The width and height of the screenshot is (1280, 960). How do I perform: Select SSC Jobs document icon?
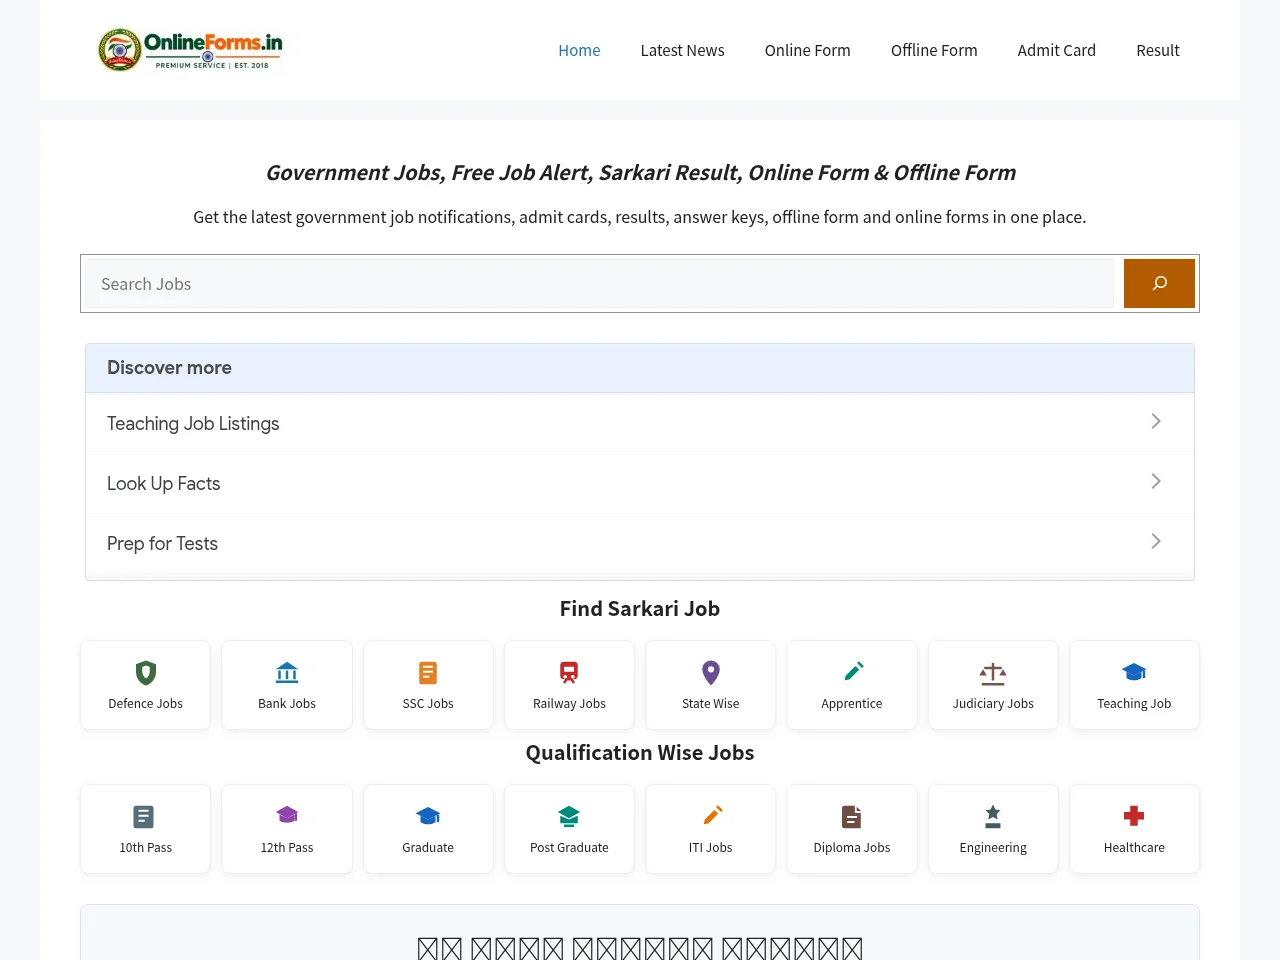(x=428, y=672)
